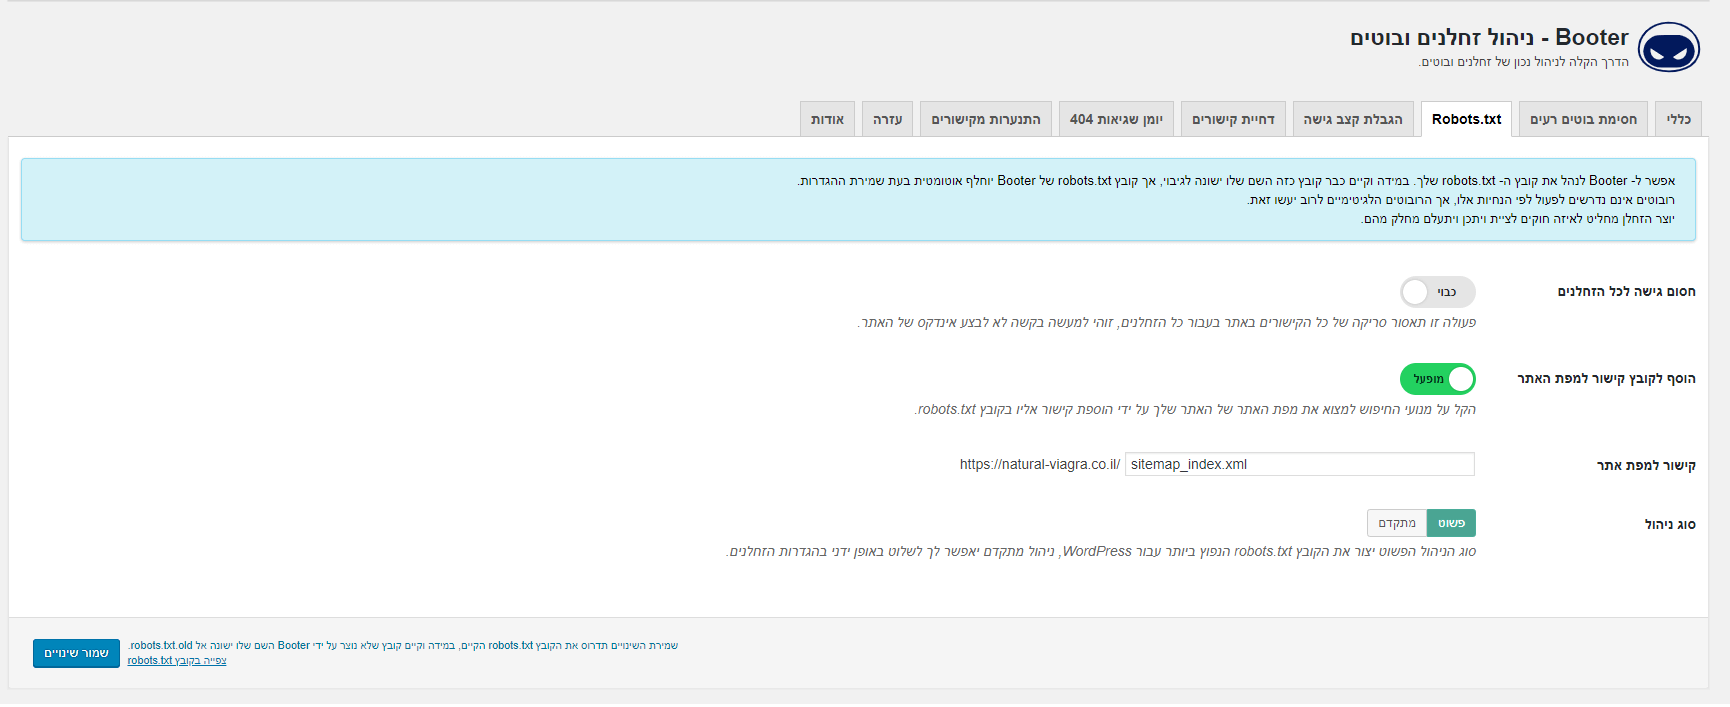1730x707 pixels.
Task: Open the צפייה בקובץ robots.txt link
Action: coord(177,660)
